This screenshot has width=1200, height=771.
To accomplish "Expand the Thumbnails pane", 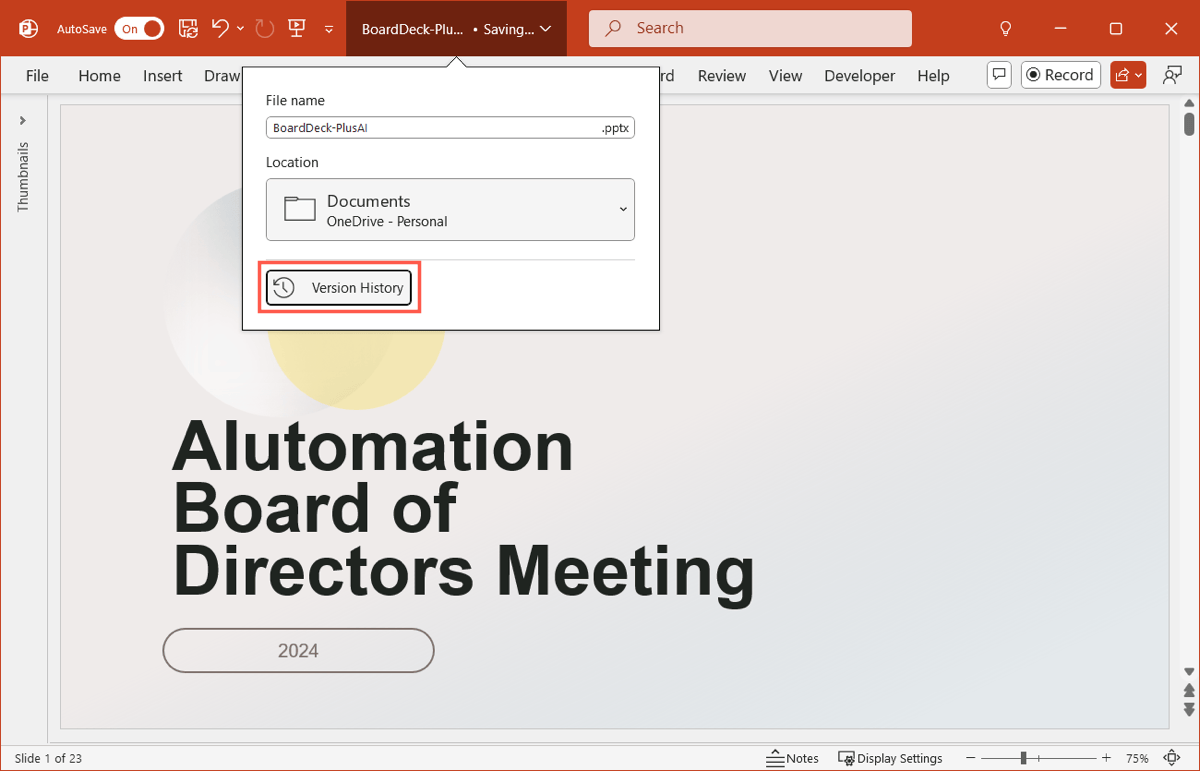I will (x=23, y=120).
